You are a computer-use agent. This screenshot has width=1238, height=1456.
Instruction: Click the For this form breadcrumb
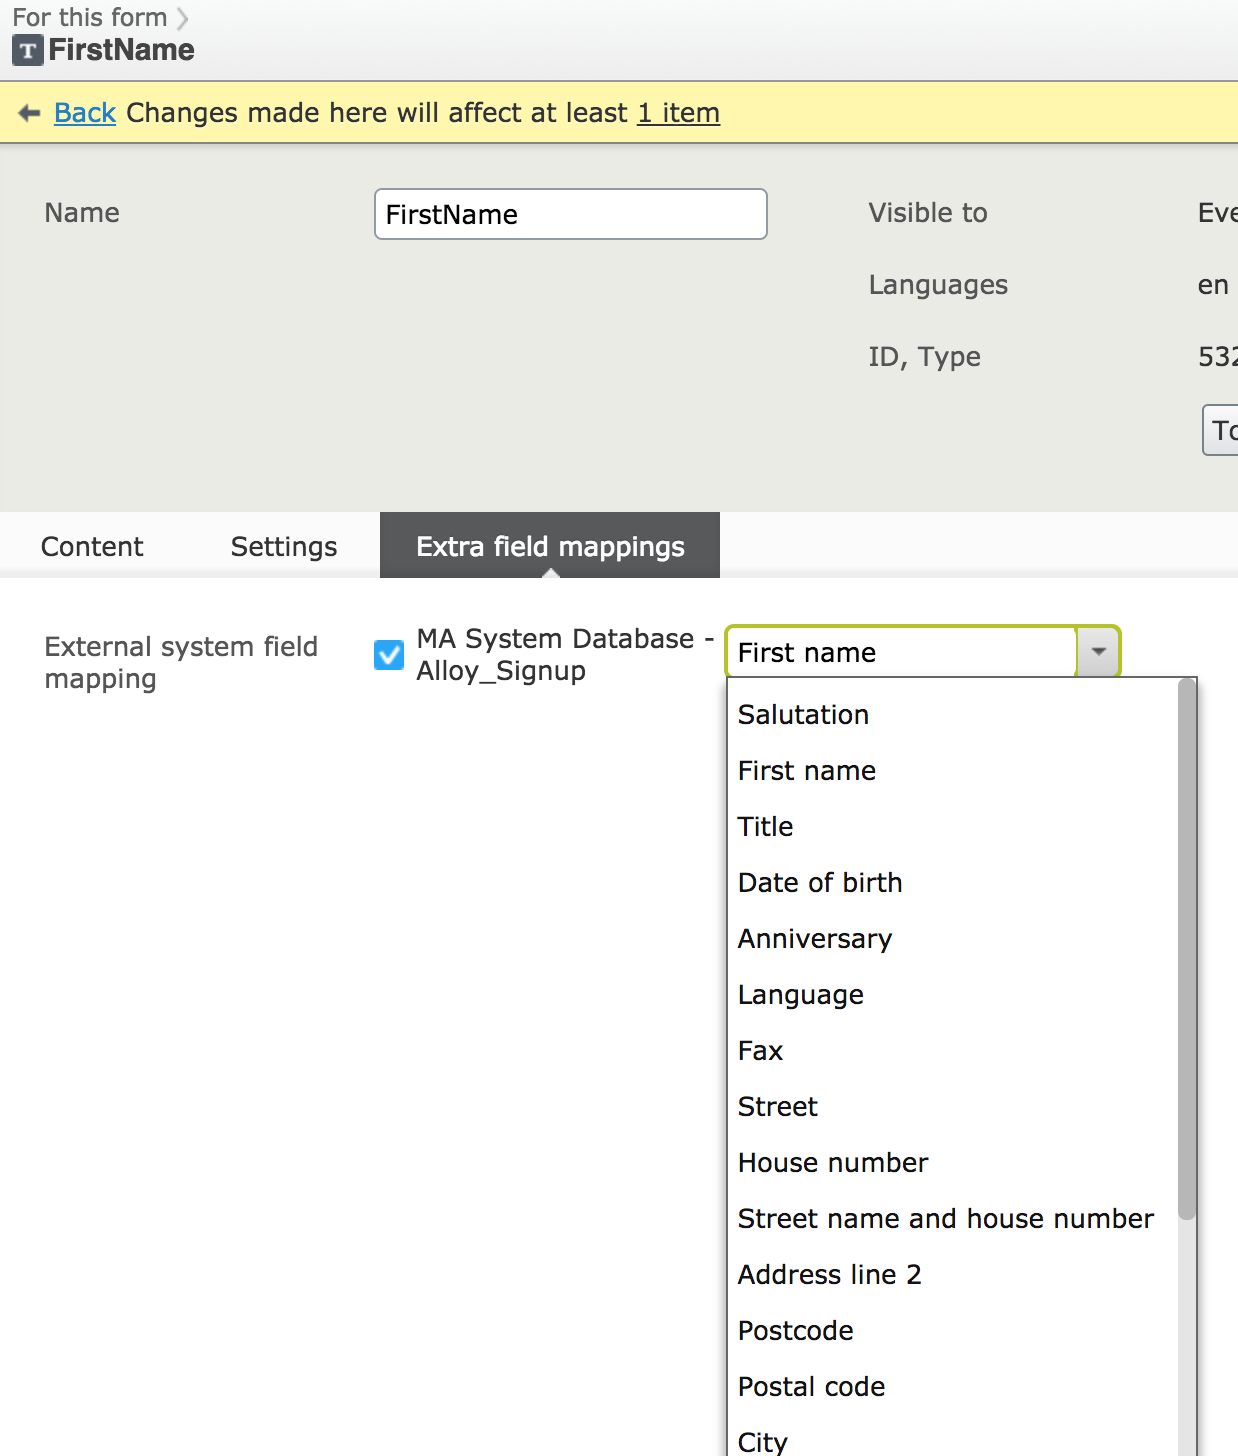[x=89, y=18]
